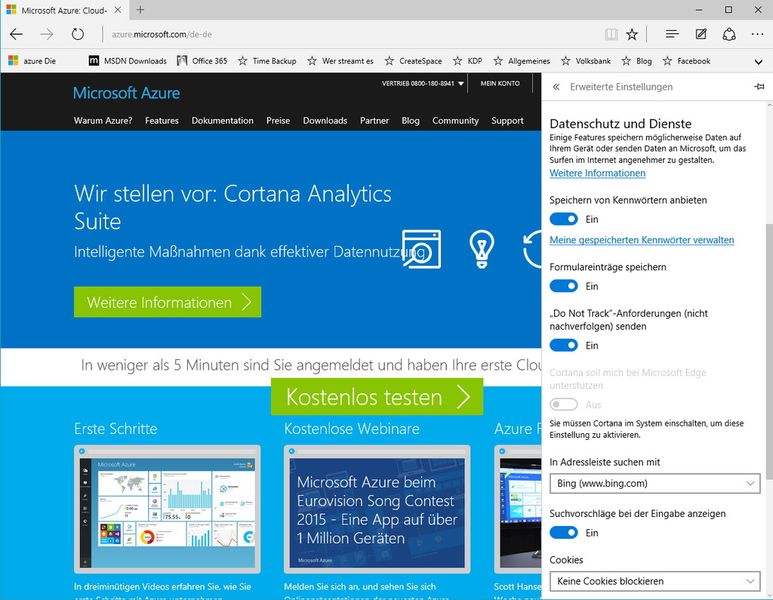Image resolution: width=773 pixels, height=600 pixels.
Task: Toggle Formulareinträge speichern switch
Action: click(563, 286)
